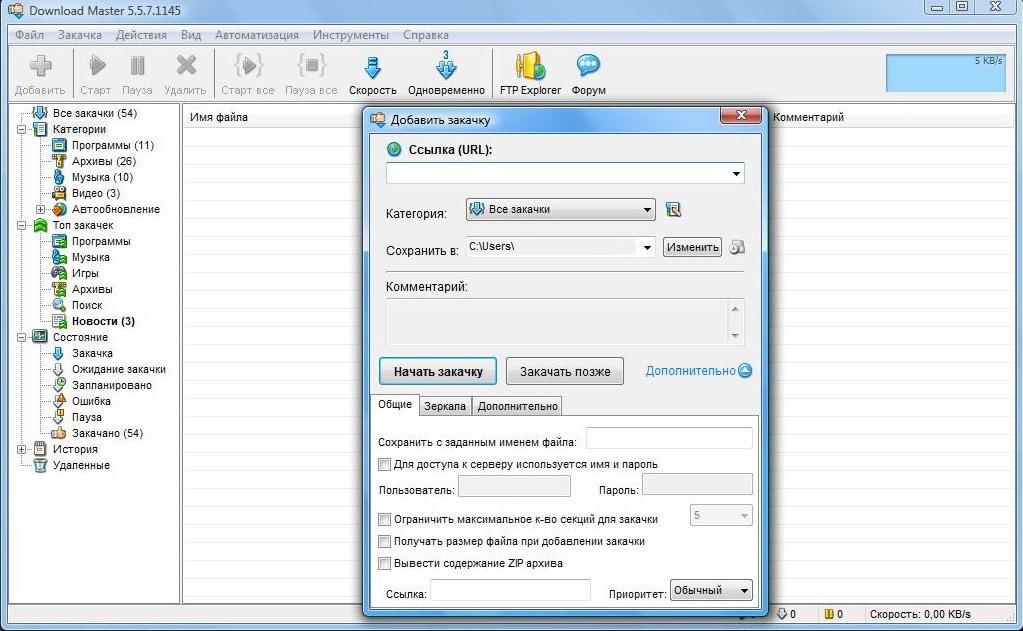This screenshot has height=631, width=1023.
Task: Click the folder icon next to Изменить
Action: [737, 247]
